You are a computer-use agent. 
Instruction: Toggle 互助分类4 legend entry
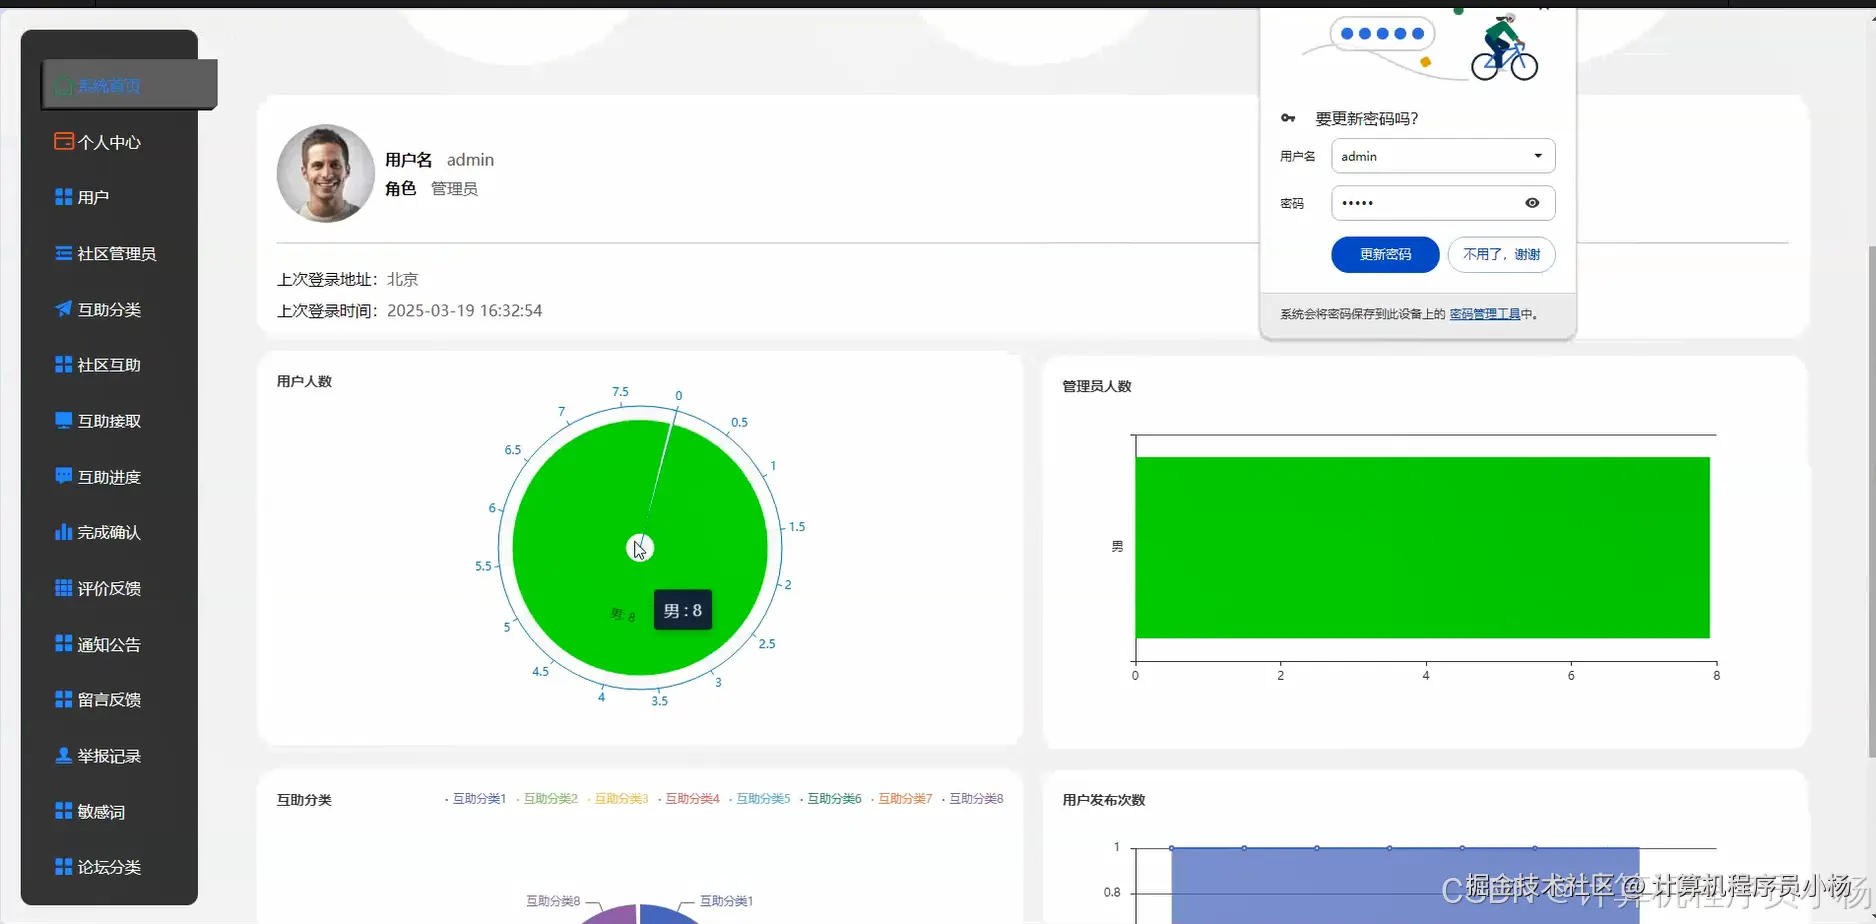coord(689,799)
